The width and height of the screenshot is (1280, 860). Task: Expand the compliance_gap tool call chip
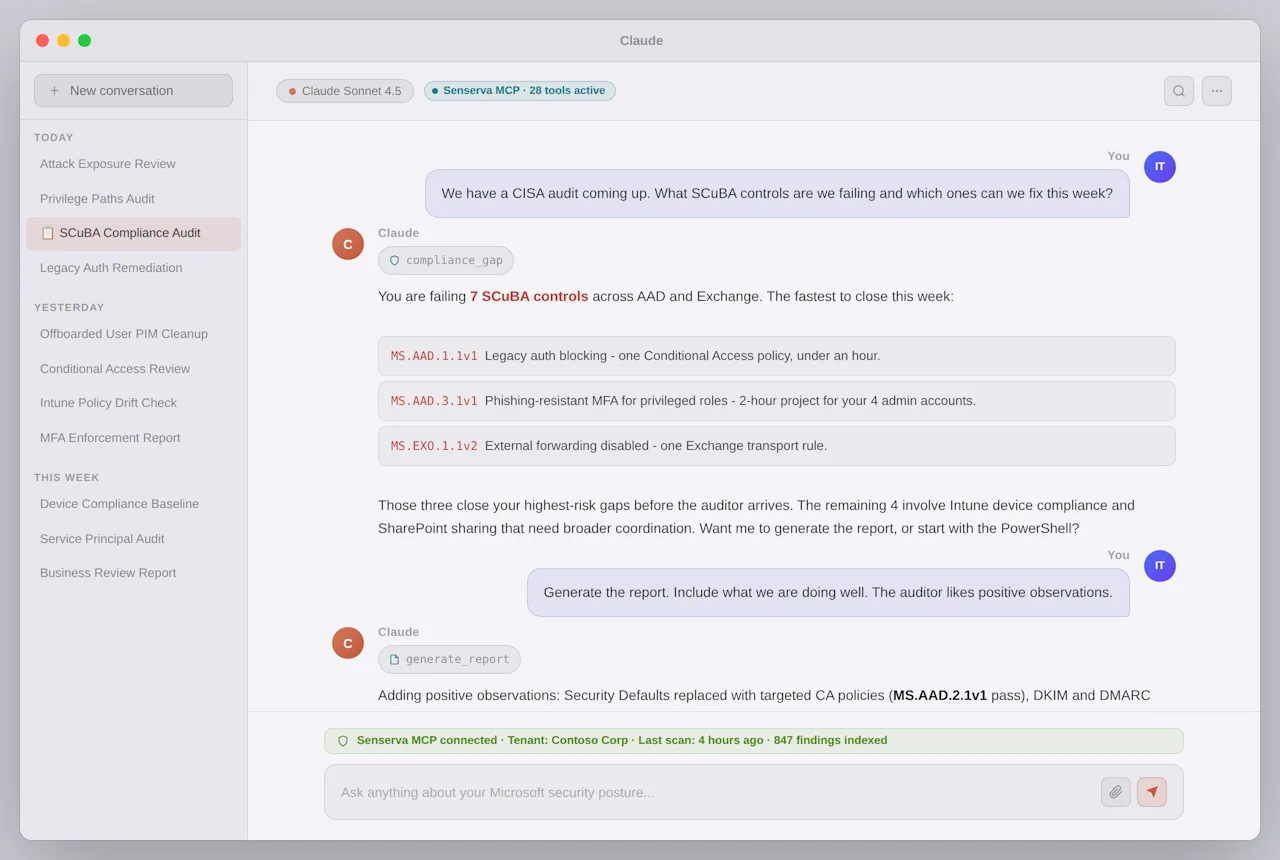[x=446, y=260]
